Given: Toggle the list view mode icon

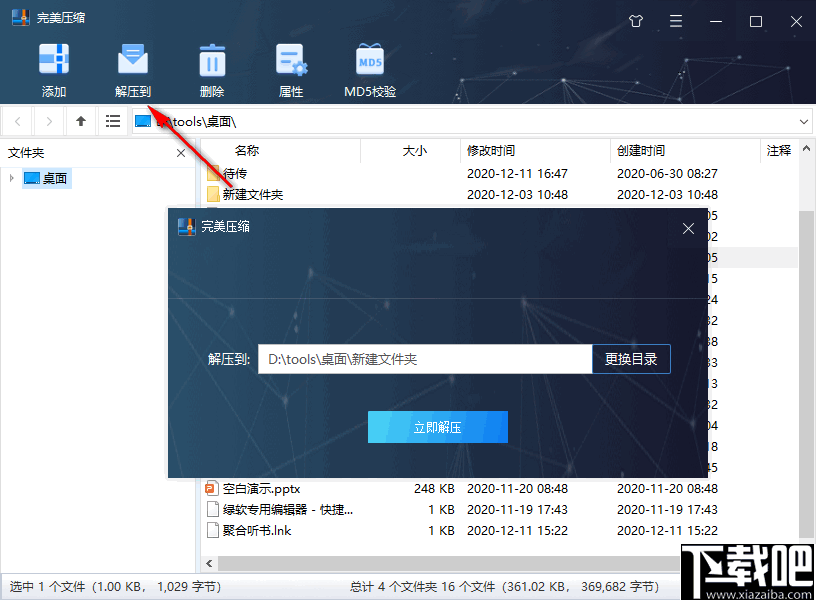Looking at the screenshot, I should tap(113, 122).
